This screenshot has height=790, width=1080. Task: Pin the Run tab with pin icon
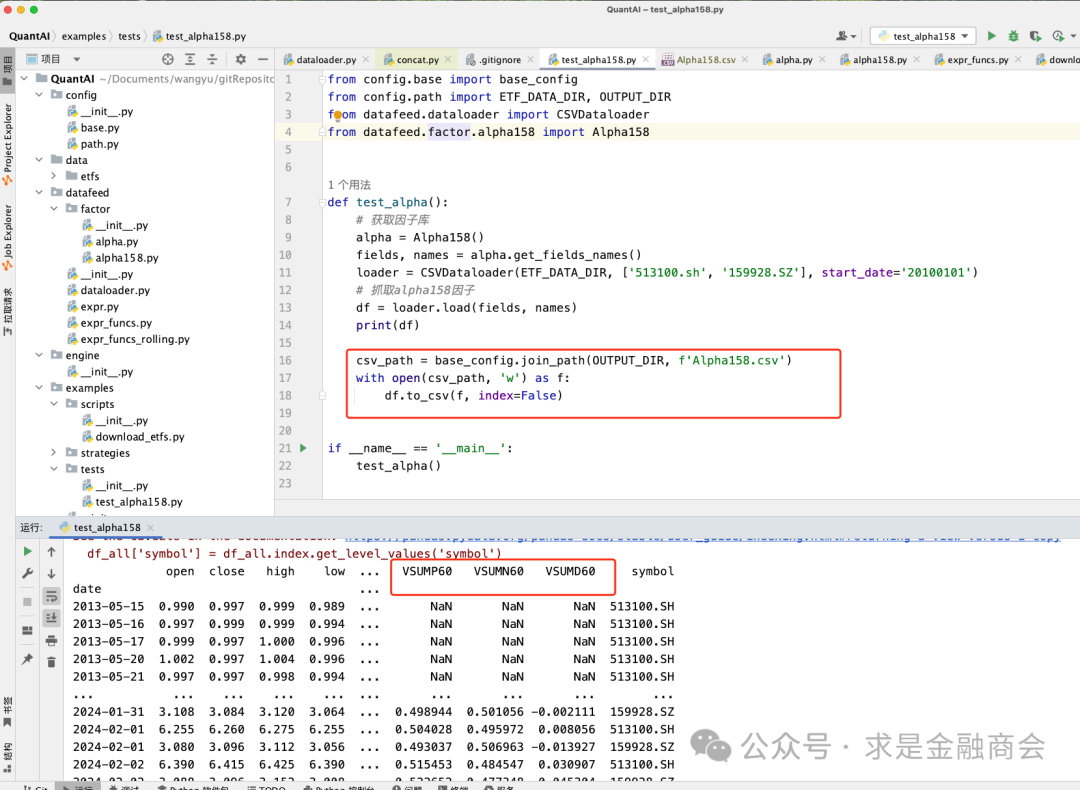pos(28,659)
